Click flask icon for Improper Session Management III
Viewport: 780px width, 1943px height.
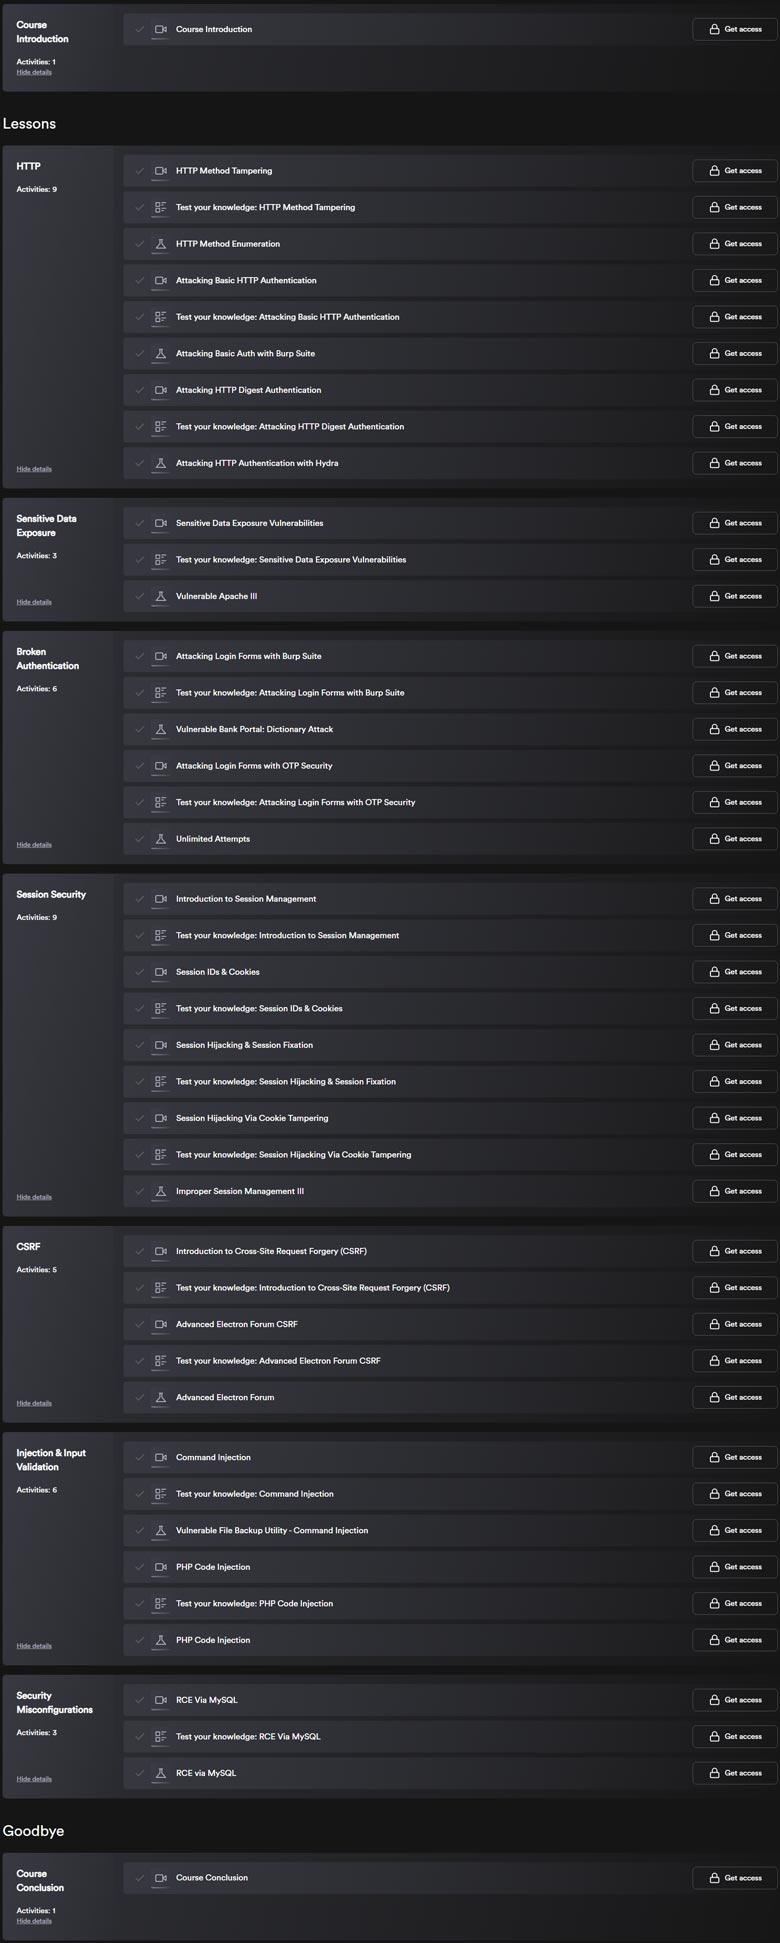(x=160, y=1192)
